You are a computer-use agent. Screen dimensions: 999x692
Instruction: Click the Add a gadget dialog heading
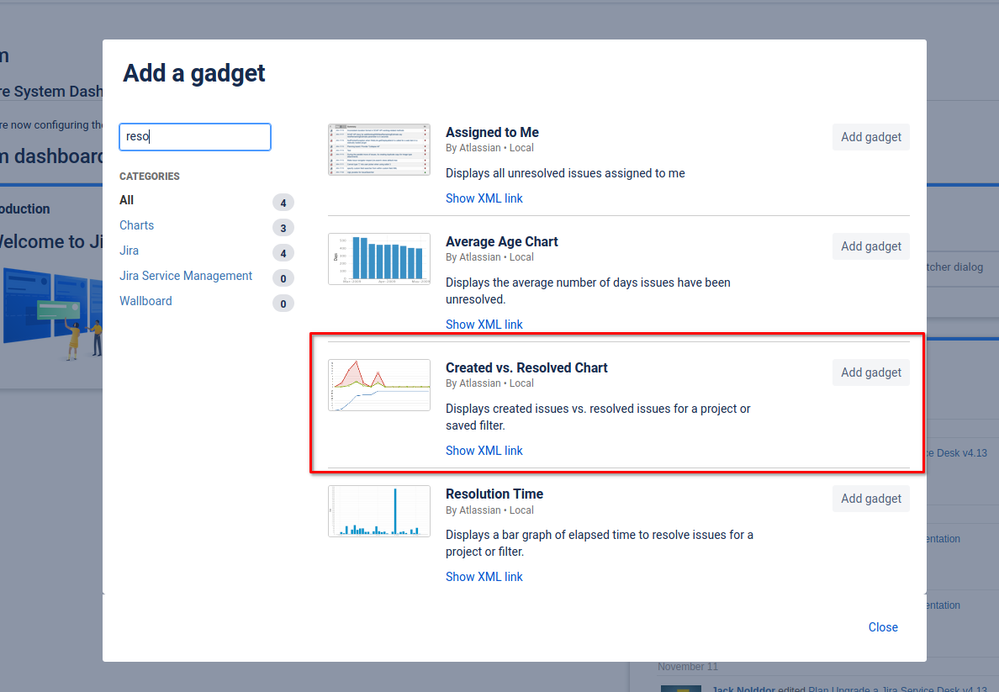coord(194,73)
